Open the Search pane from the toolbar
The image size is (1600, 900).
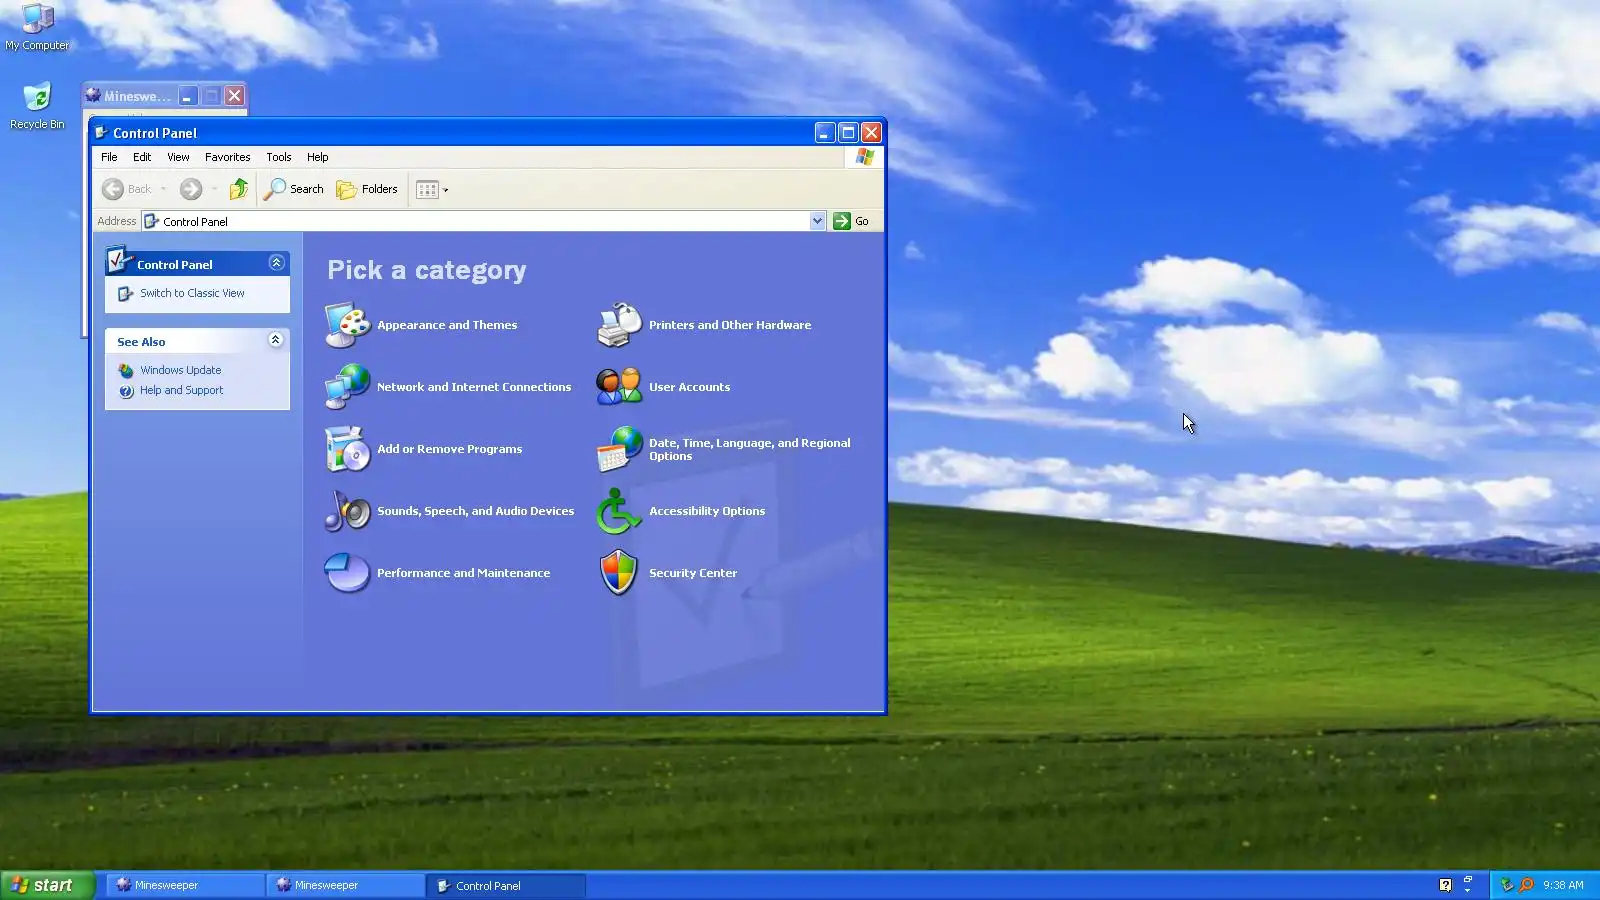294,189
